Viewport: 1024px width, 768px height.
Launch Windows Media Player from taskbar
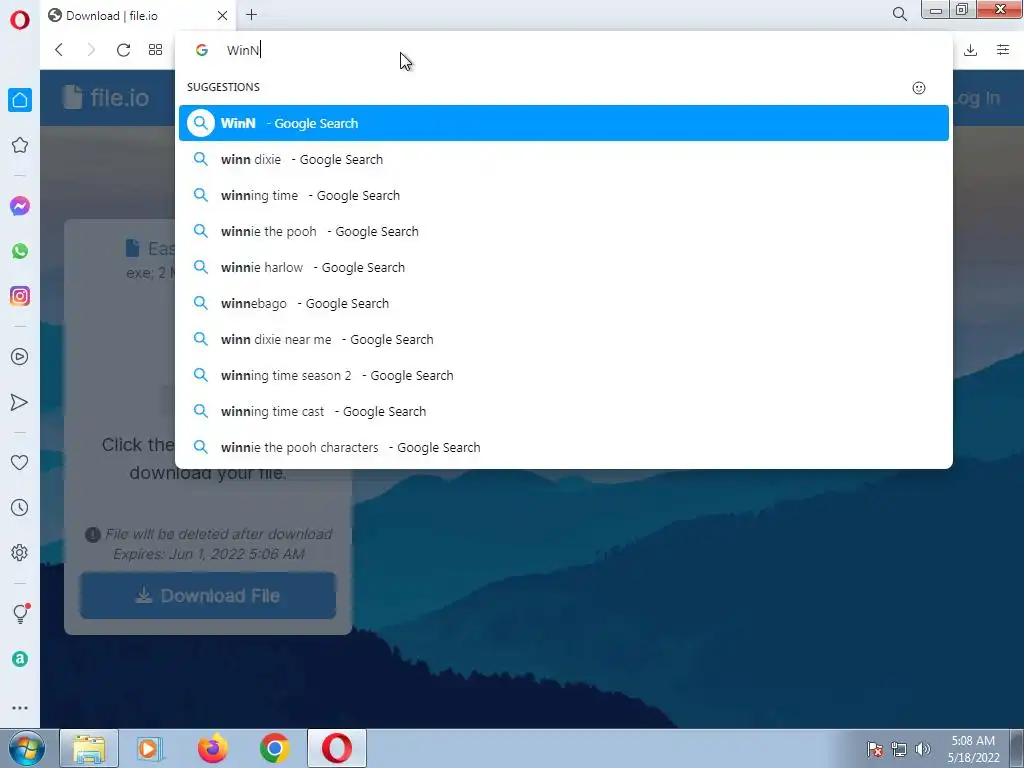pos(149,748)
